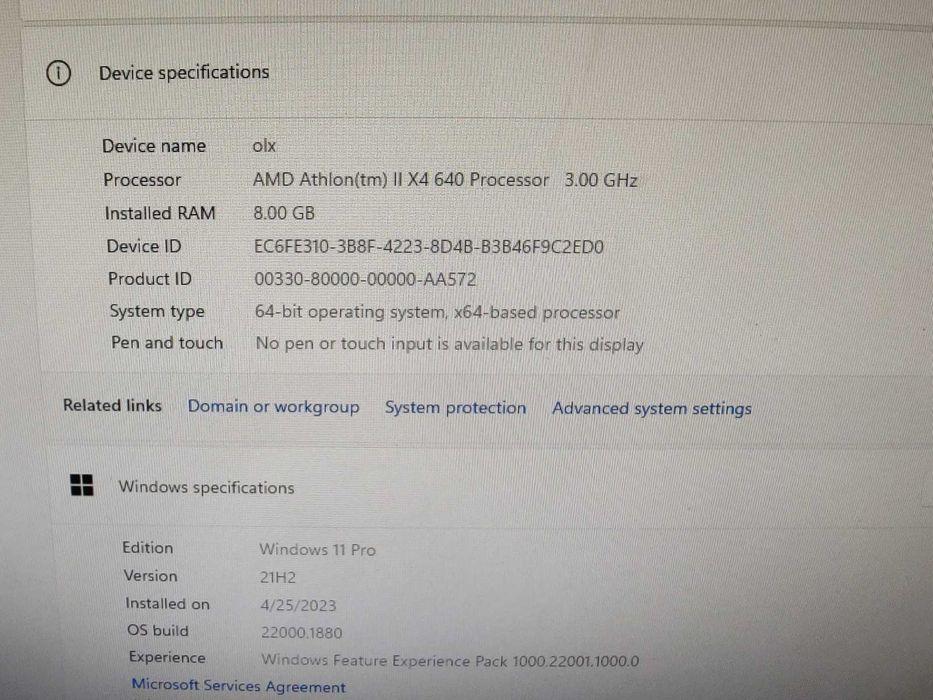Select the 8.00 GB RAM value
933x700 pixels.
pyautogui.click(x=284, y=213)
